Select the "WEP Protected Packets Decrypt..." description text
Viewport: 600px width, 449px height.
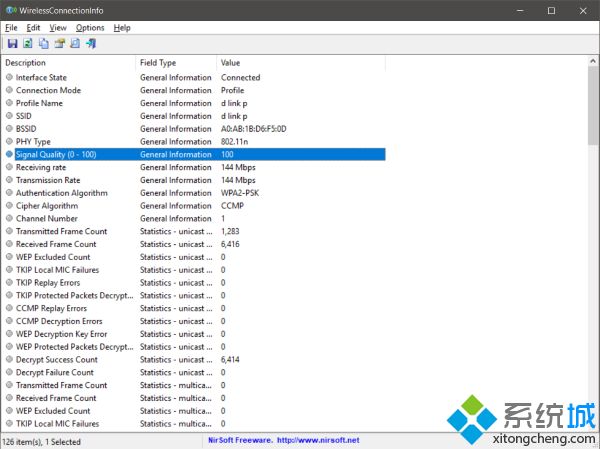click(x=75, y=346)
